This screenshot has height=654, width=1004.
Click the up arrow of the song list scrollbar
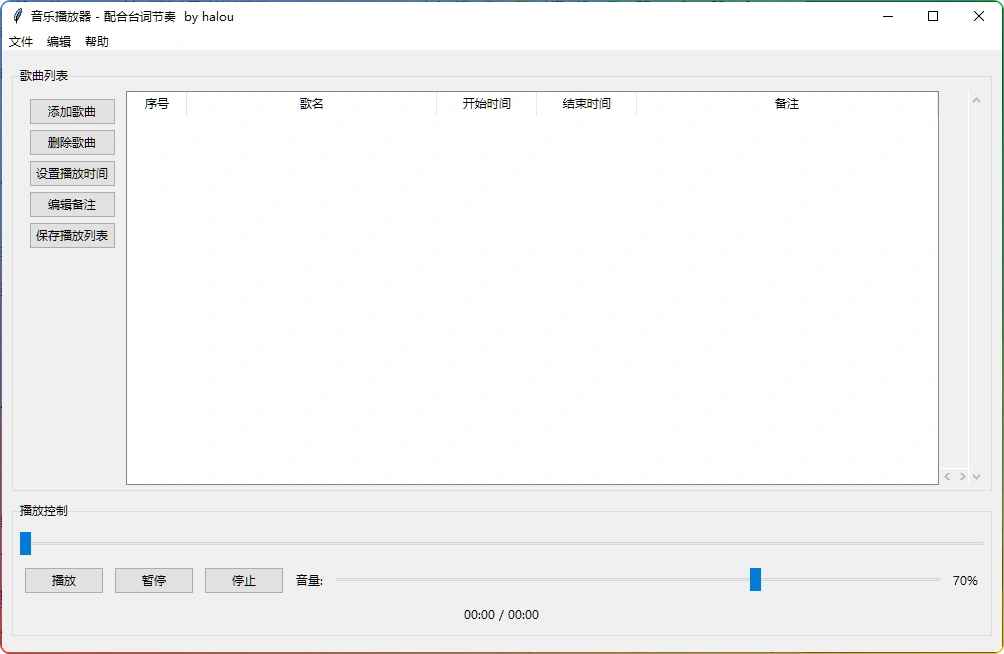[x=976, y=99]
